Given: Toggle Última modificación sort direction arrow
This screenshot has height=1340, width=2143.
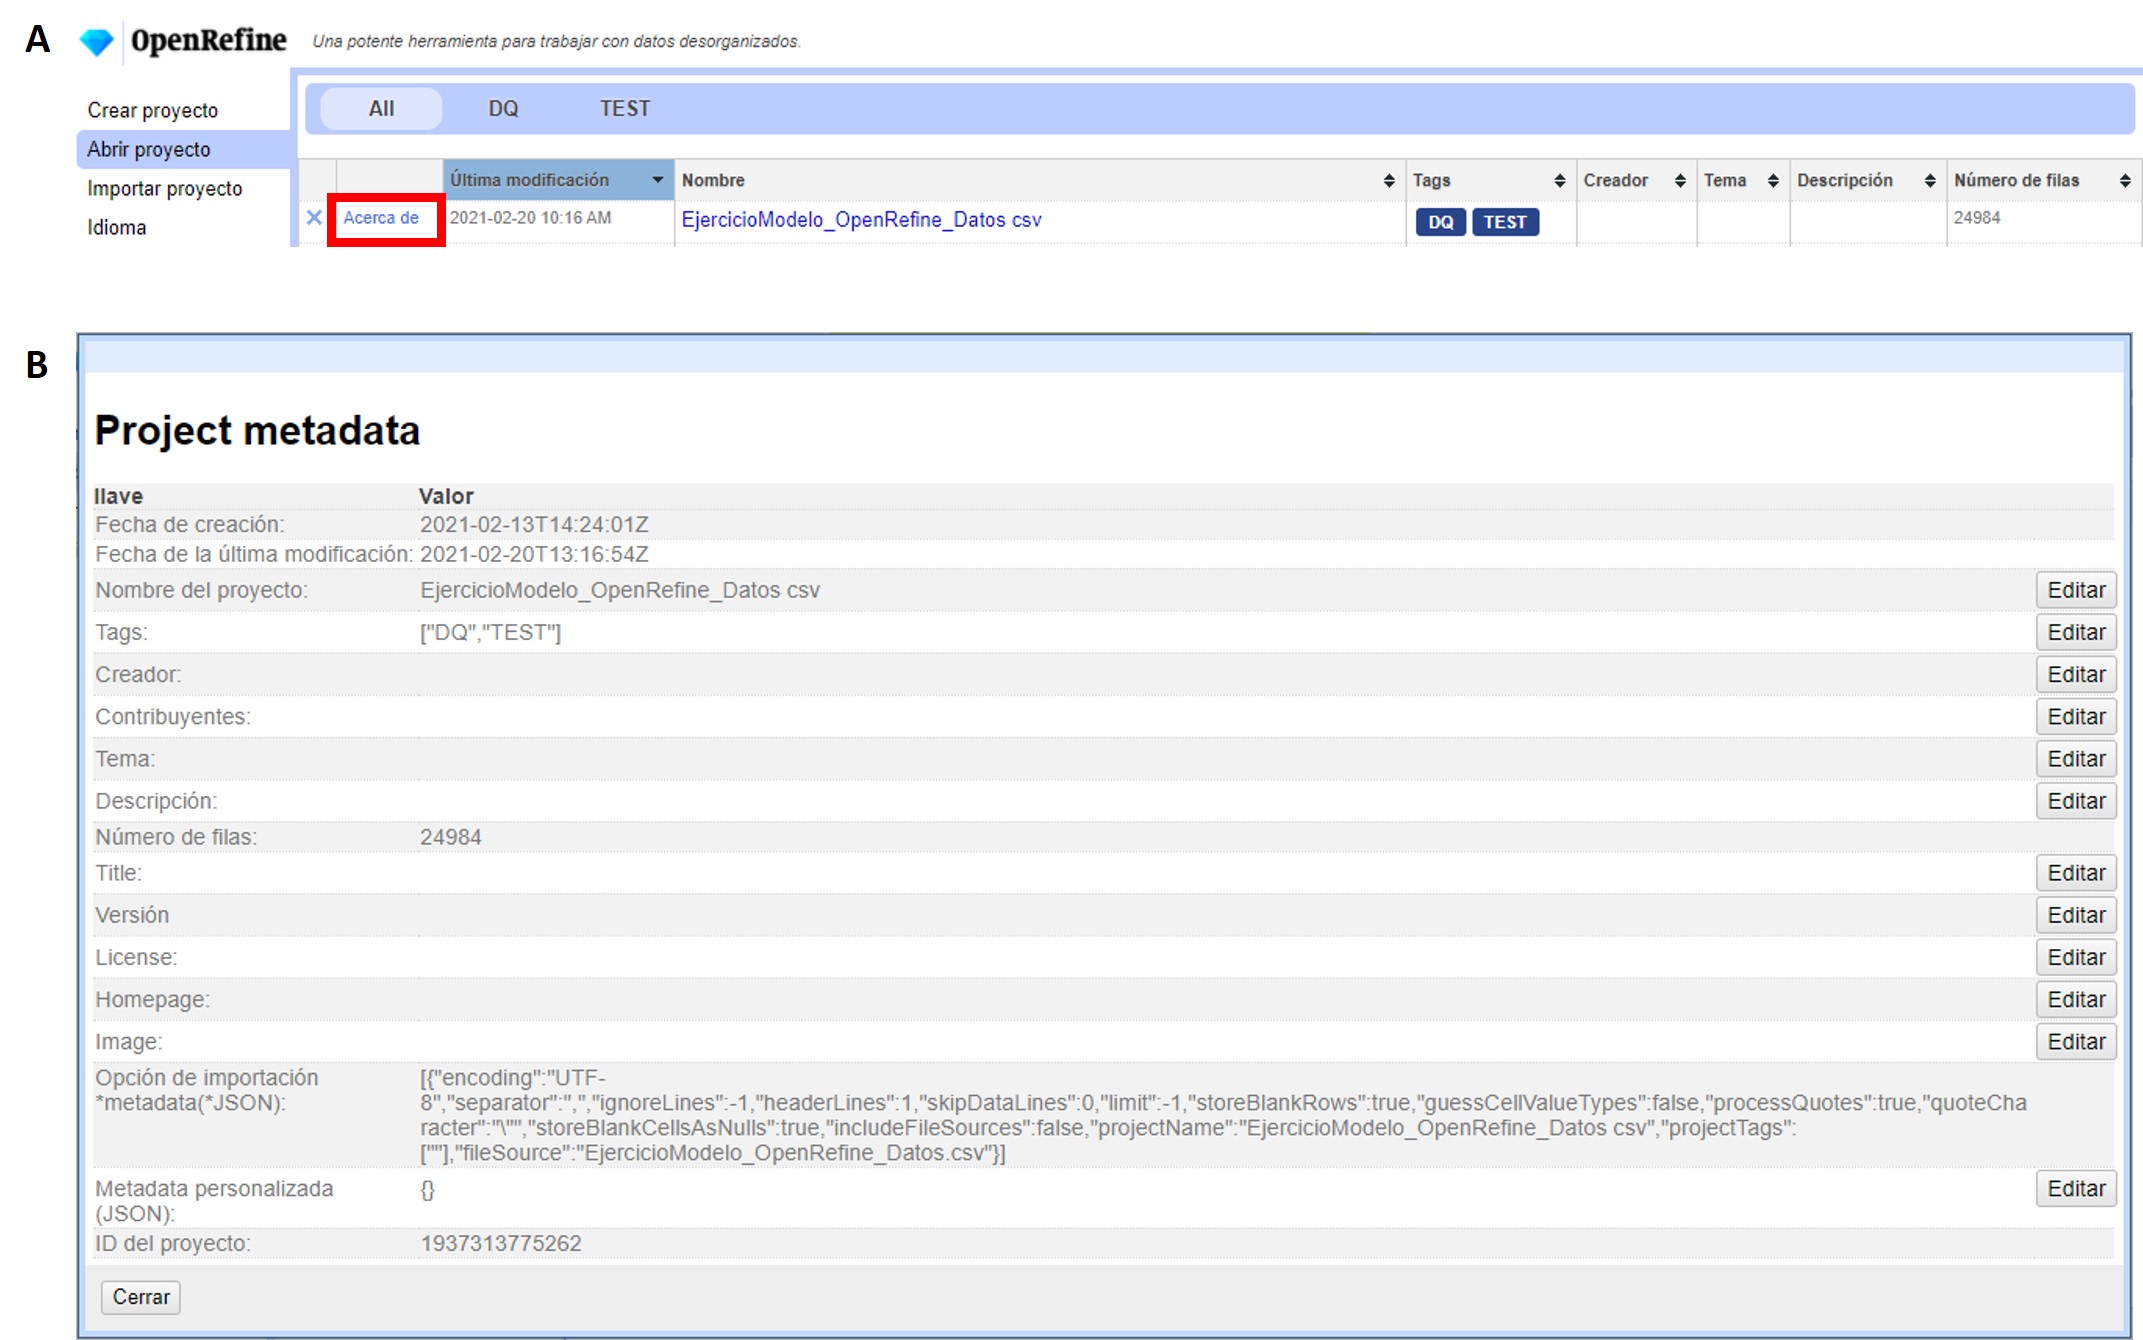Looking at the screenshot, I should [x=658, y=180].
